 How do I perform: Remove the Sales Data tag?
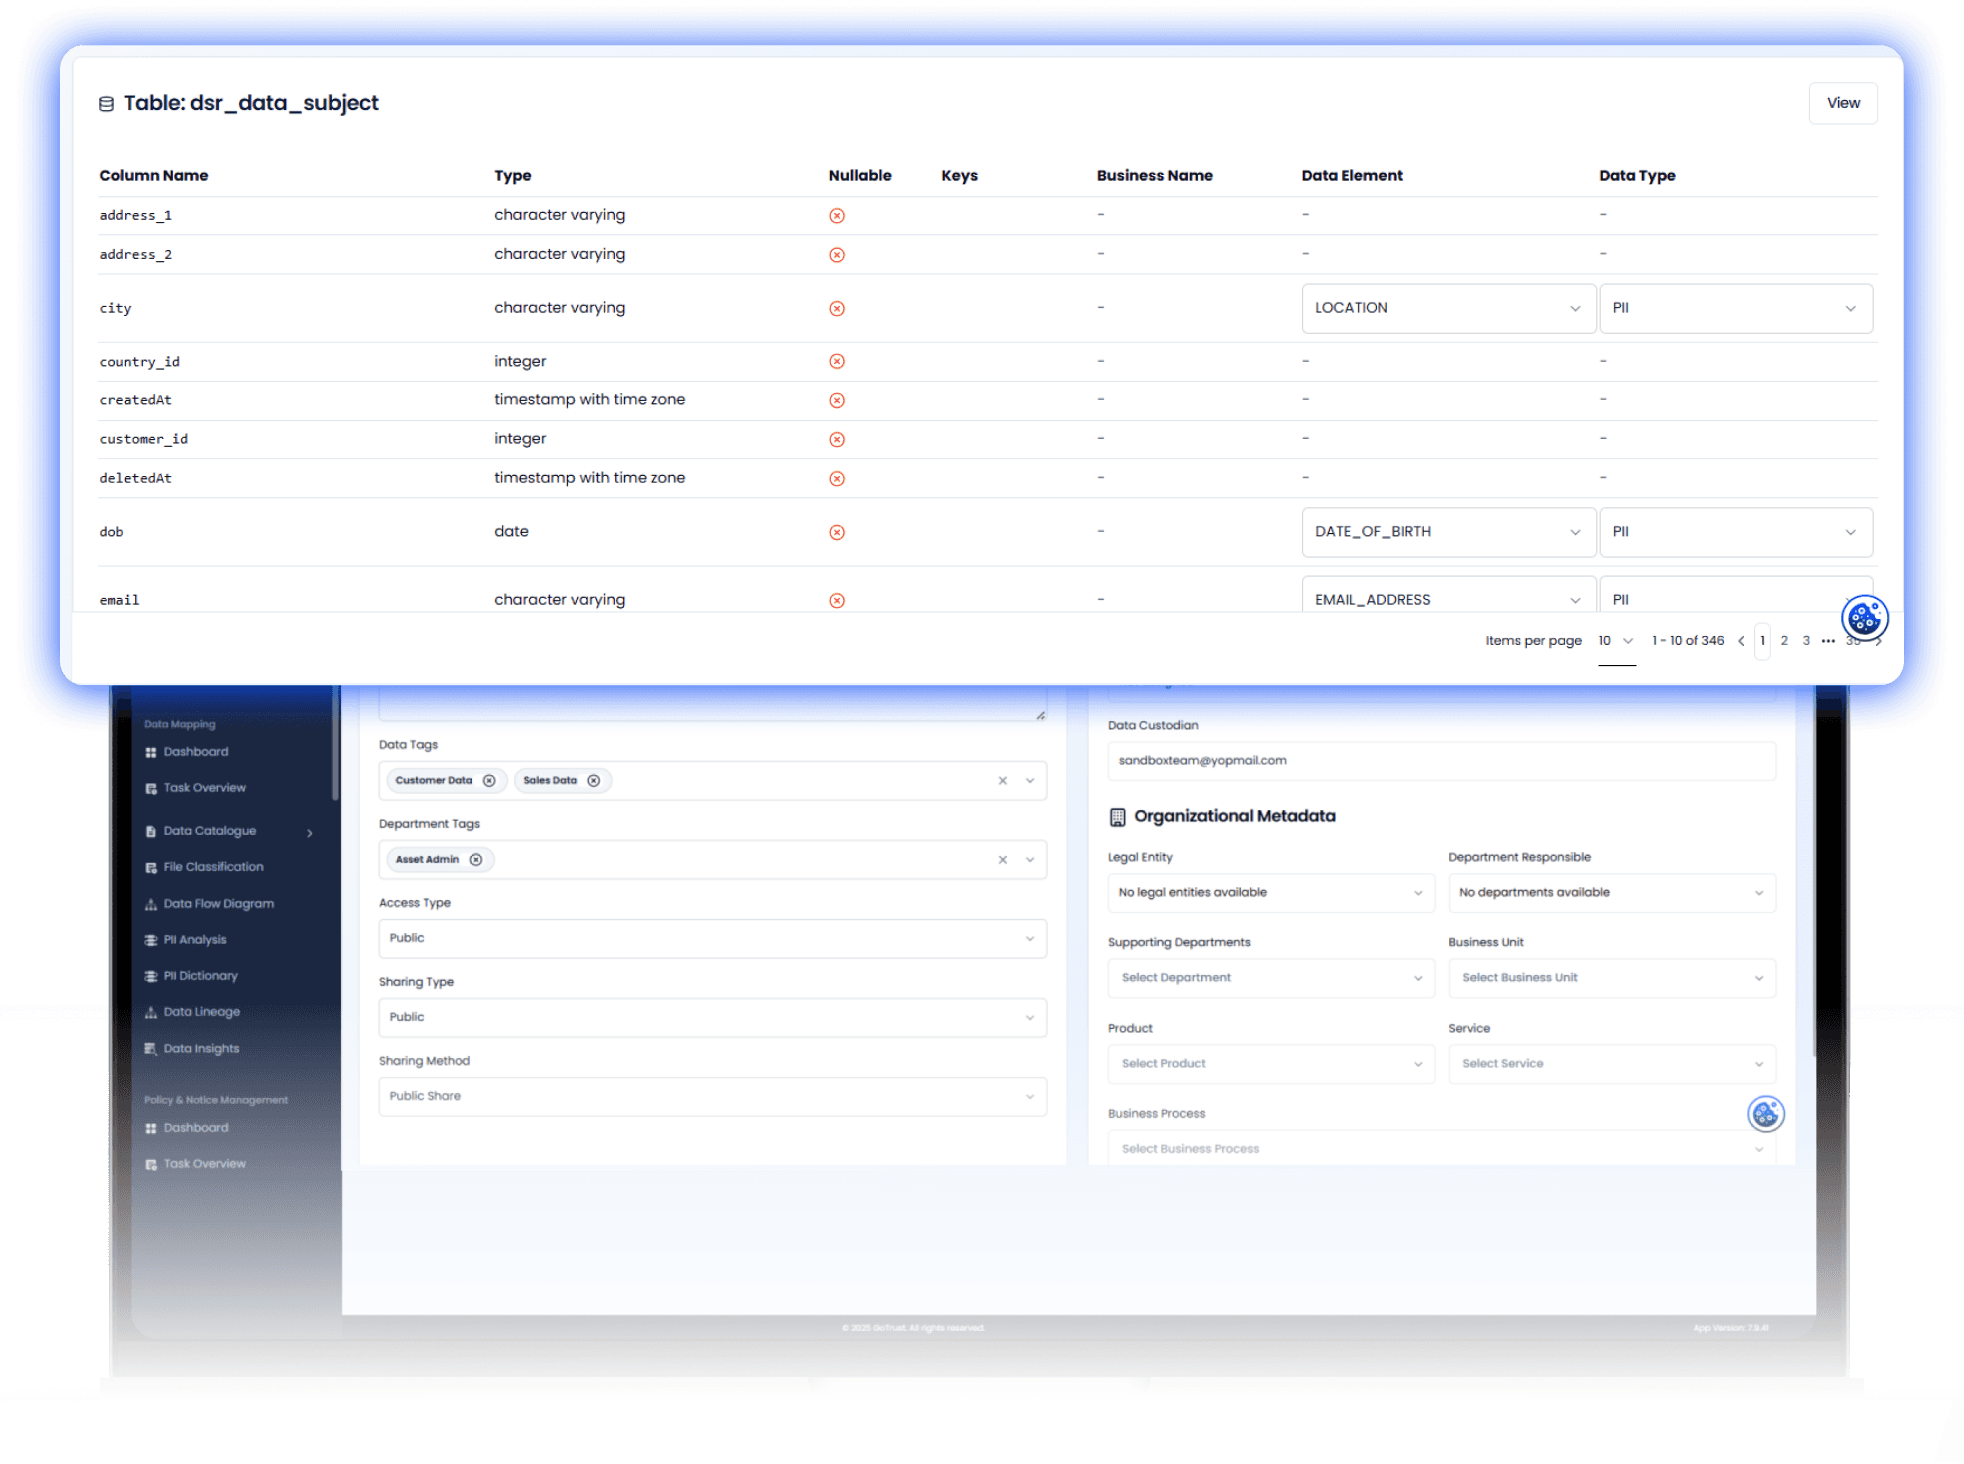pyautogui.click(x=594, y=781)
